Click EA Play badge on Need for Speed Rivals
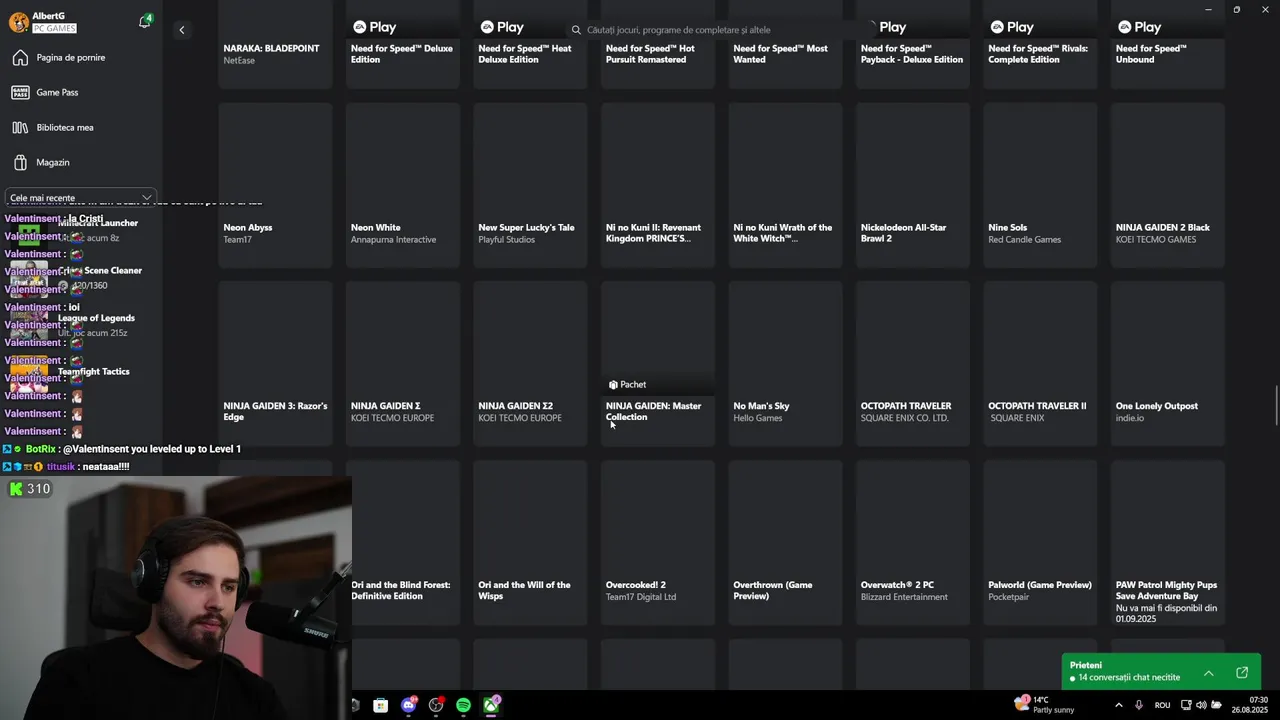 click(1011, 27)
